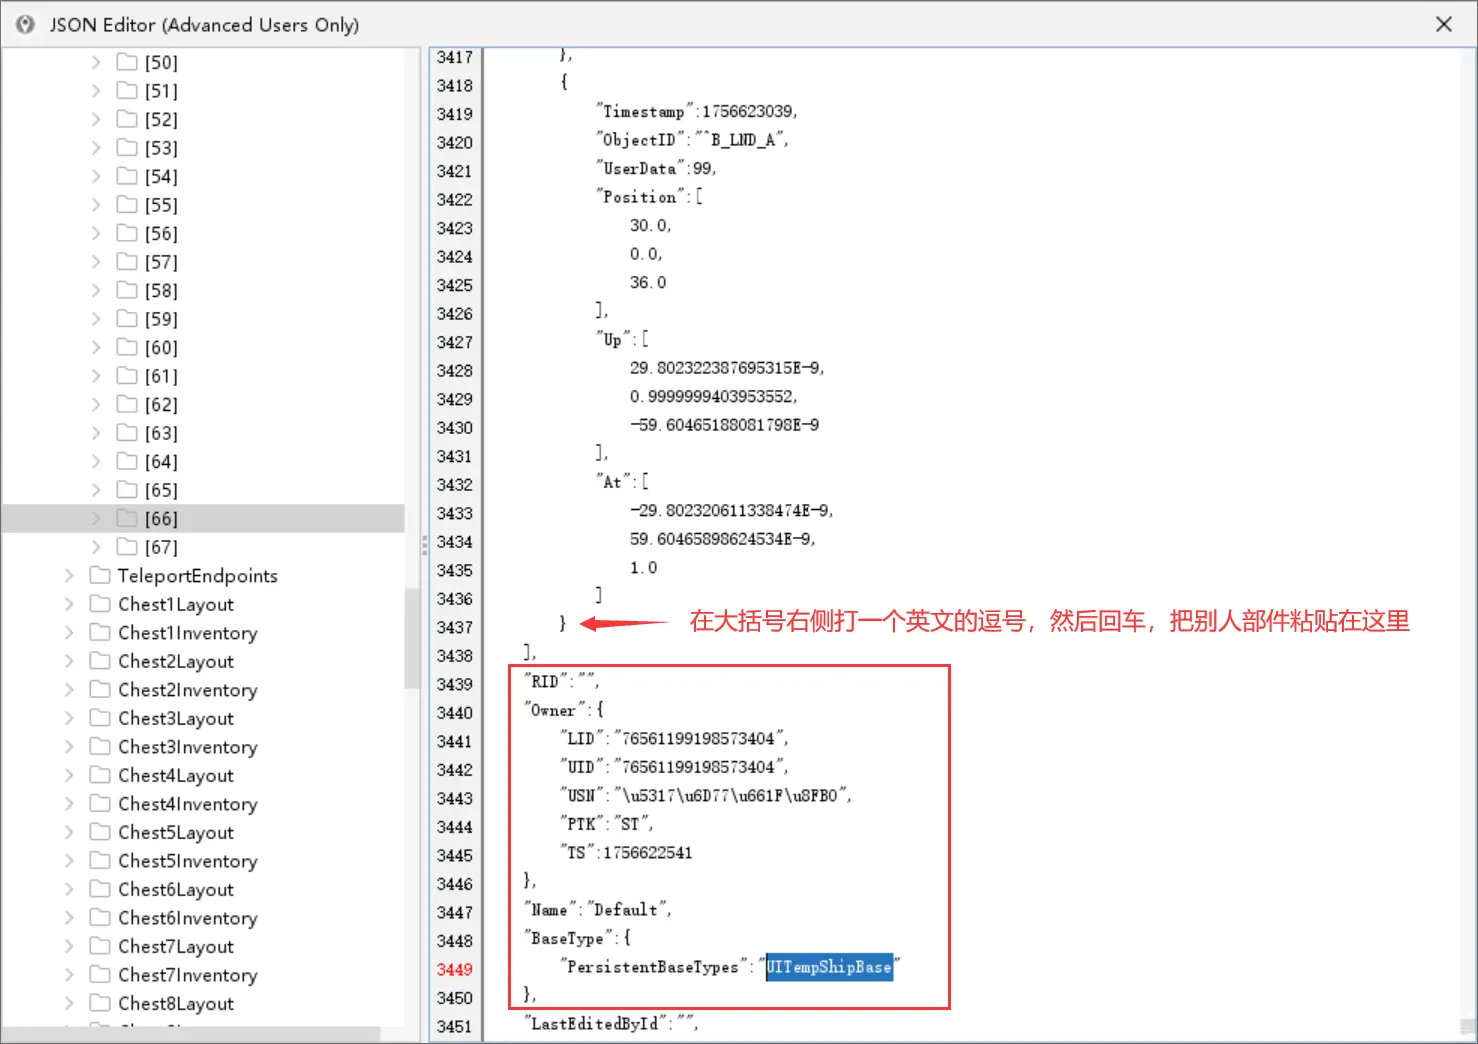Expand the Chest2Inventory node
This screenshot has height=1044, width=1478.
click(69, 689)
